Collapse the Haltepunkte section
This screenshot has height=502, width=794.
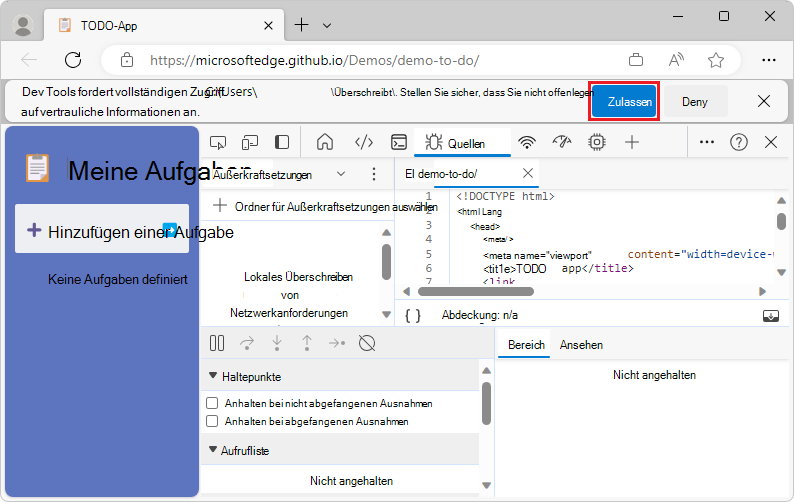tap(213, 376)
